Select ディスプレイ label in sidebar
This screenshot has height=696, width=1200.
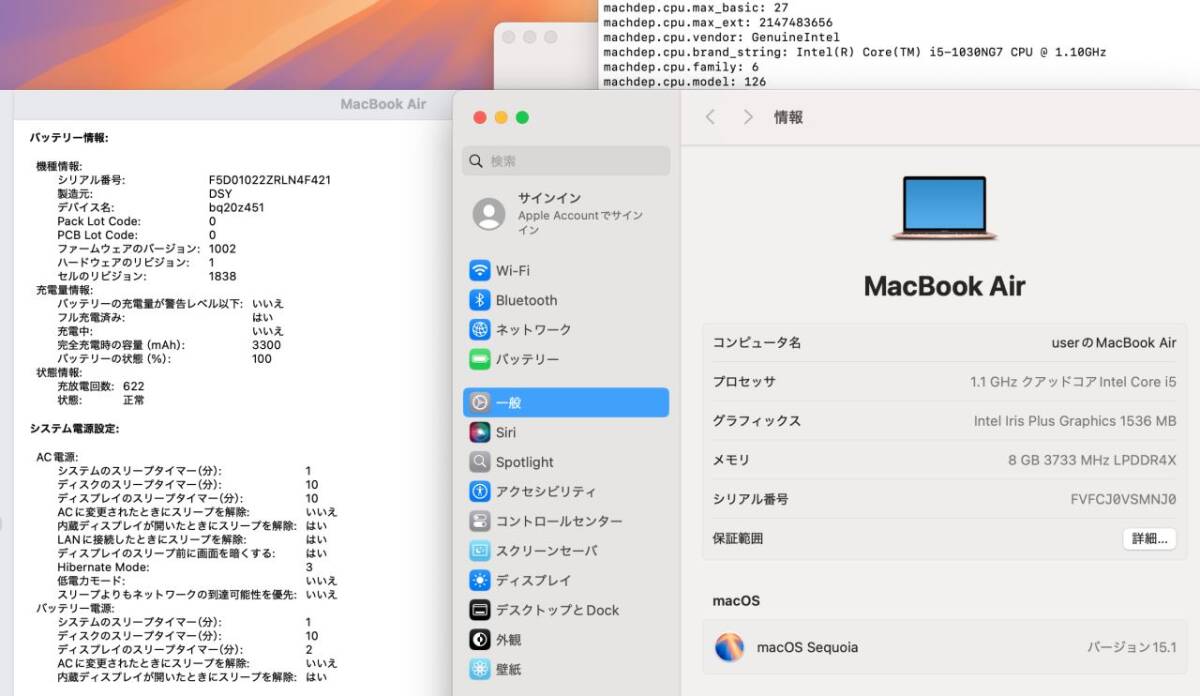click(534, 580)
